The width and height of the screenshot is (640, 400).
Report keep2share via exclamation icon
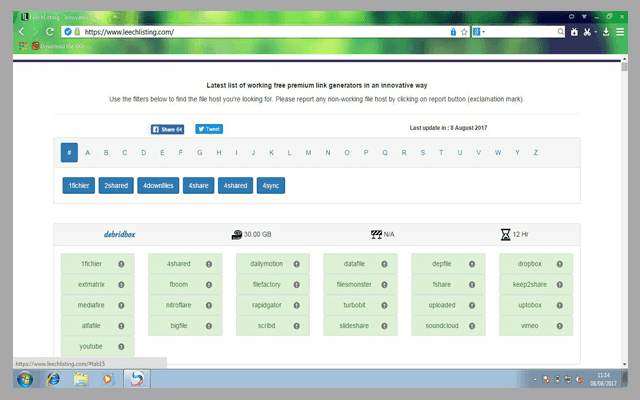tap(560, 285)
